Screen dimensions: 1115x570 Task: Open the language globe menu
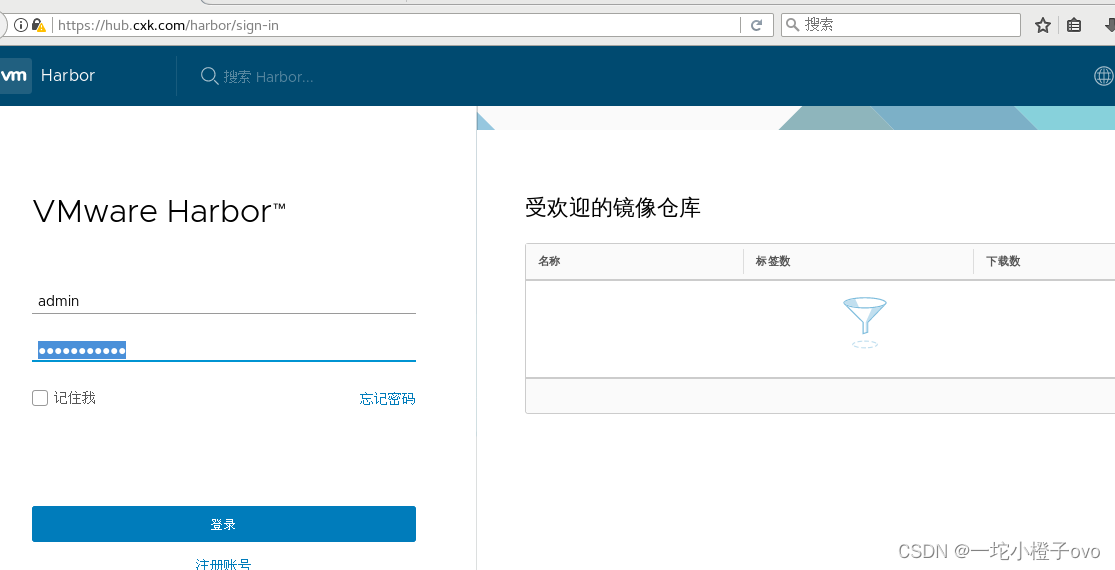tap(1104, 75)
